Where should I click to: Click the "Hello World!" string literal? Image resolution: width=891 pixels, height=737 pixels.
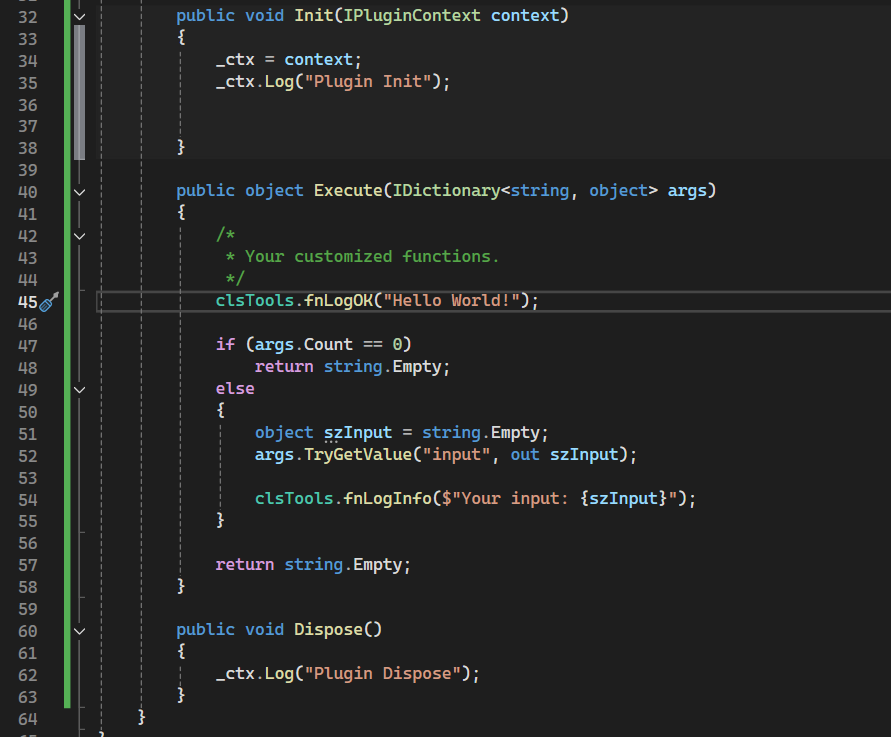[x=460, y=301]
